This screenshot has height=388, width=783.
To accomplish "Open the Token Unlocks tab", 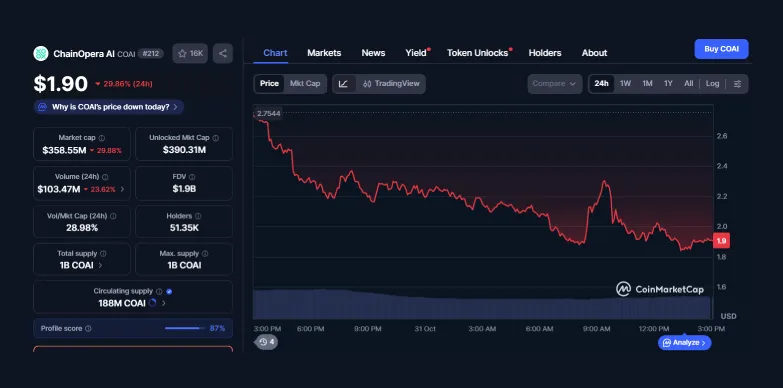I will coord(478,53).
